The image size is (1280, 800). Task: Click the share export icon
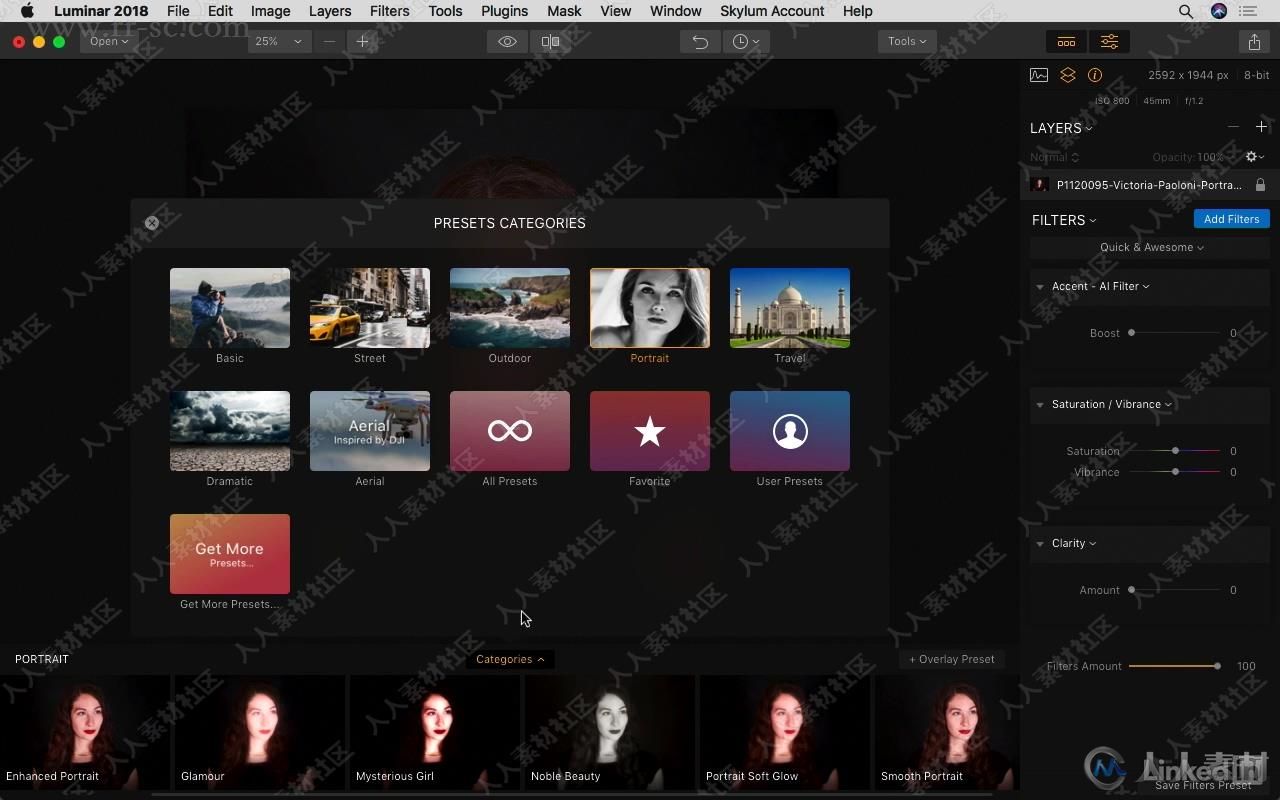[1254, 41]
